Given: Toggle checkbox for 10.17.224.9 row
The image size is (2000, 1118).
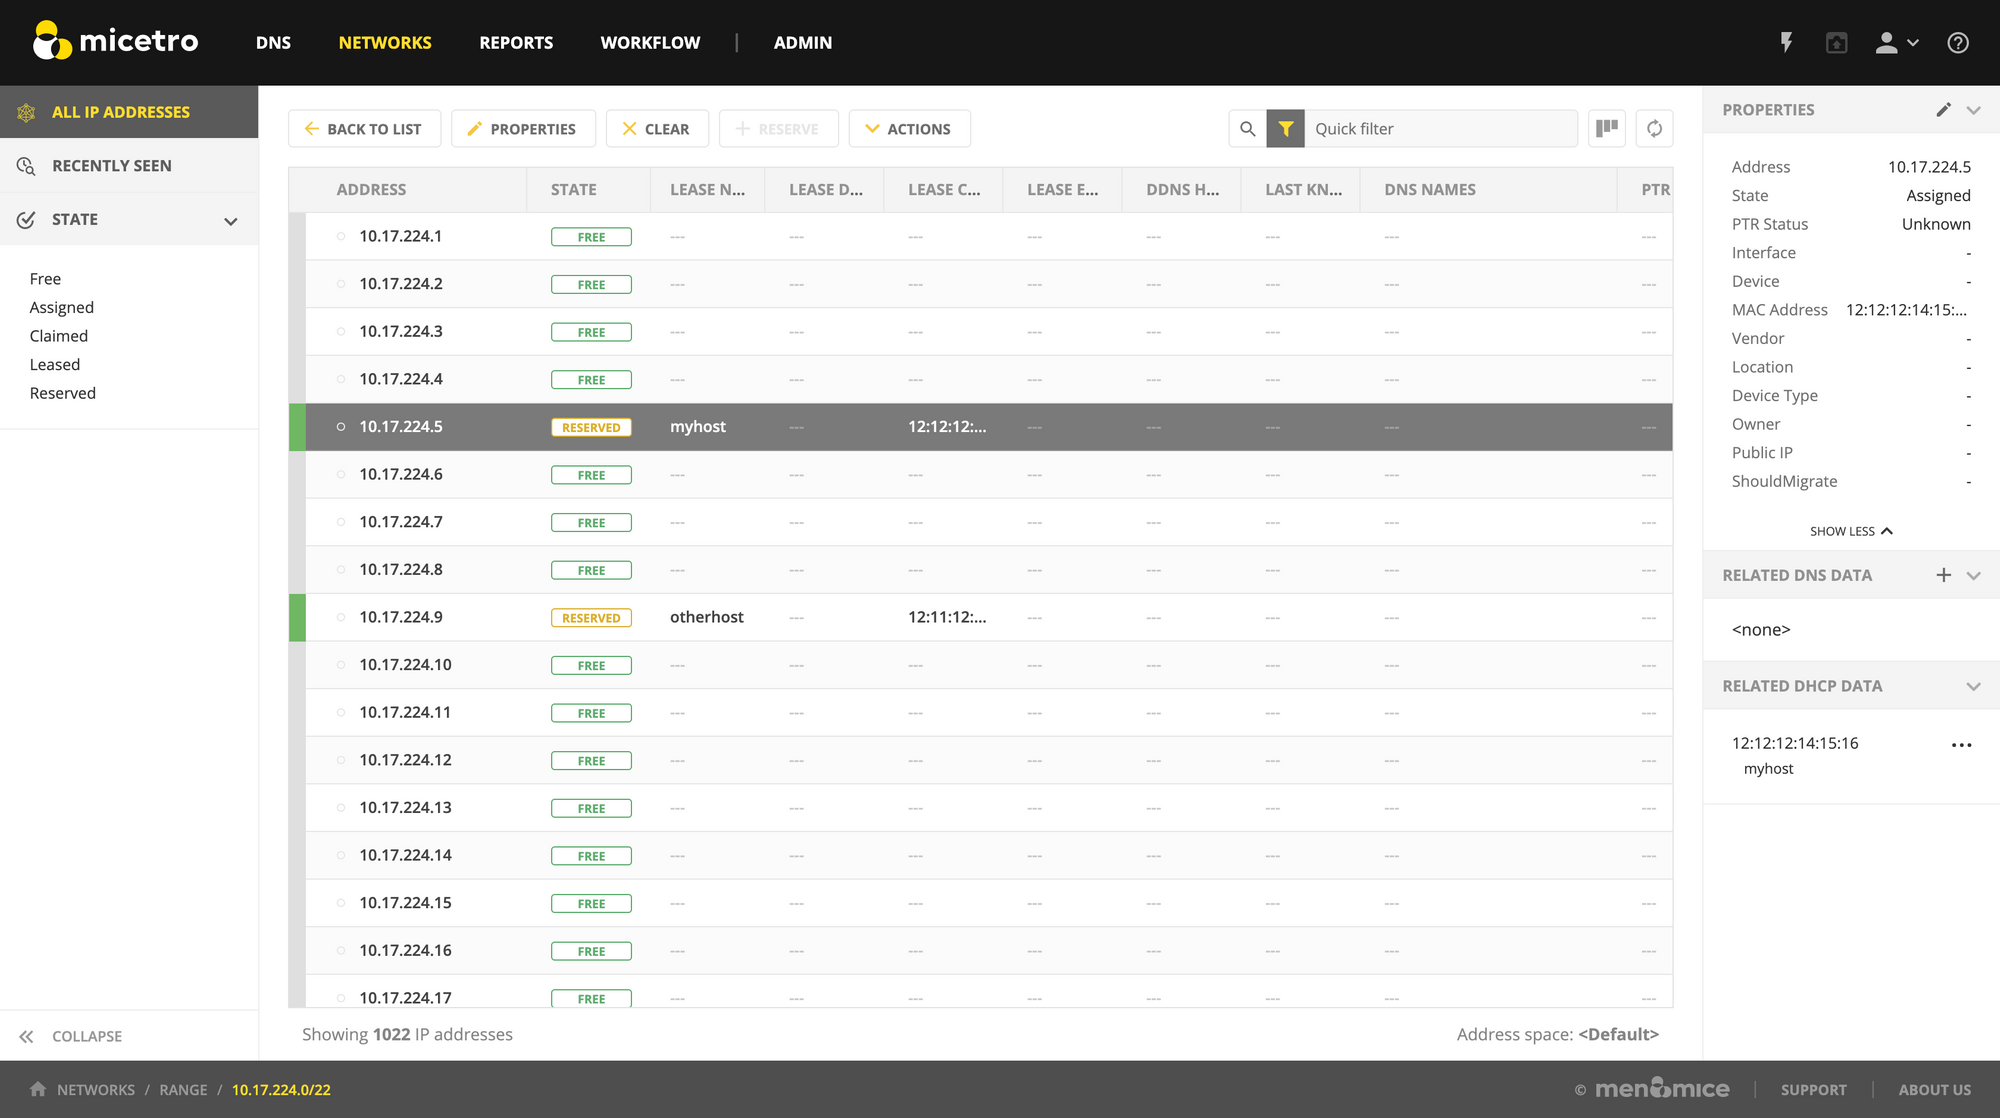Looking at the screenshot, I should (338, 617).
